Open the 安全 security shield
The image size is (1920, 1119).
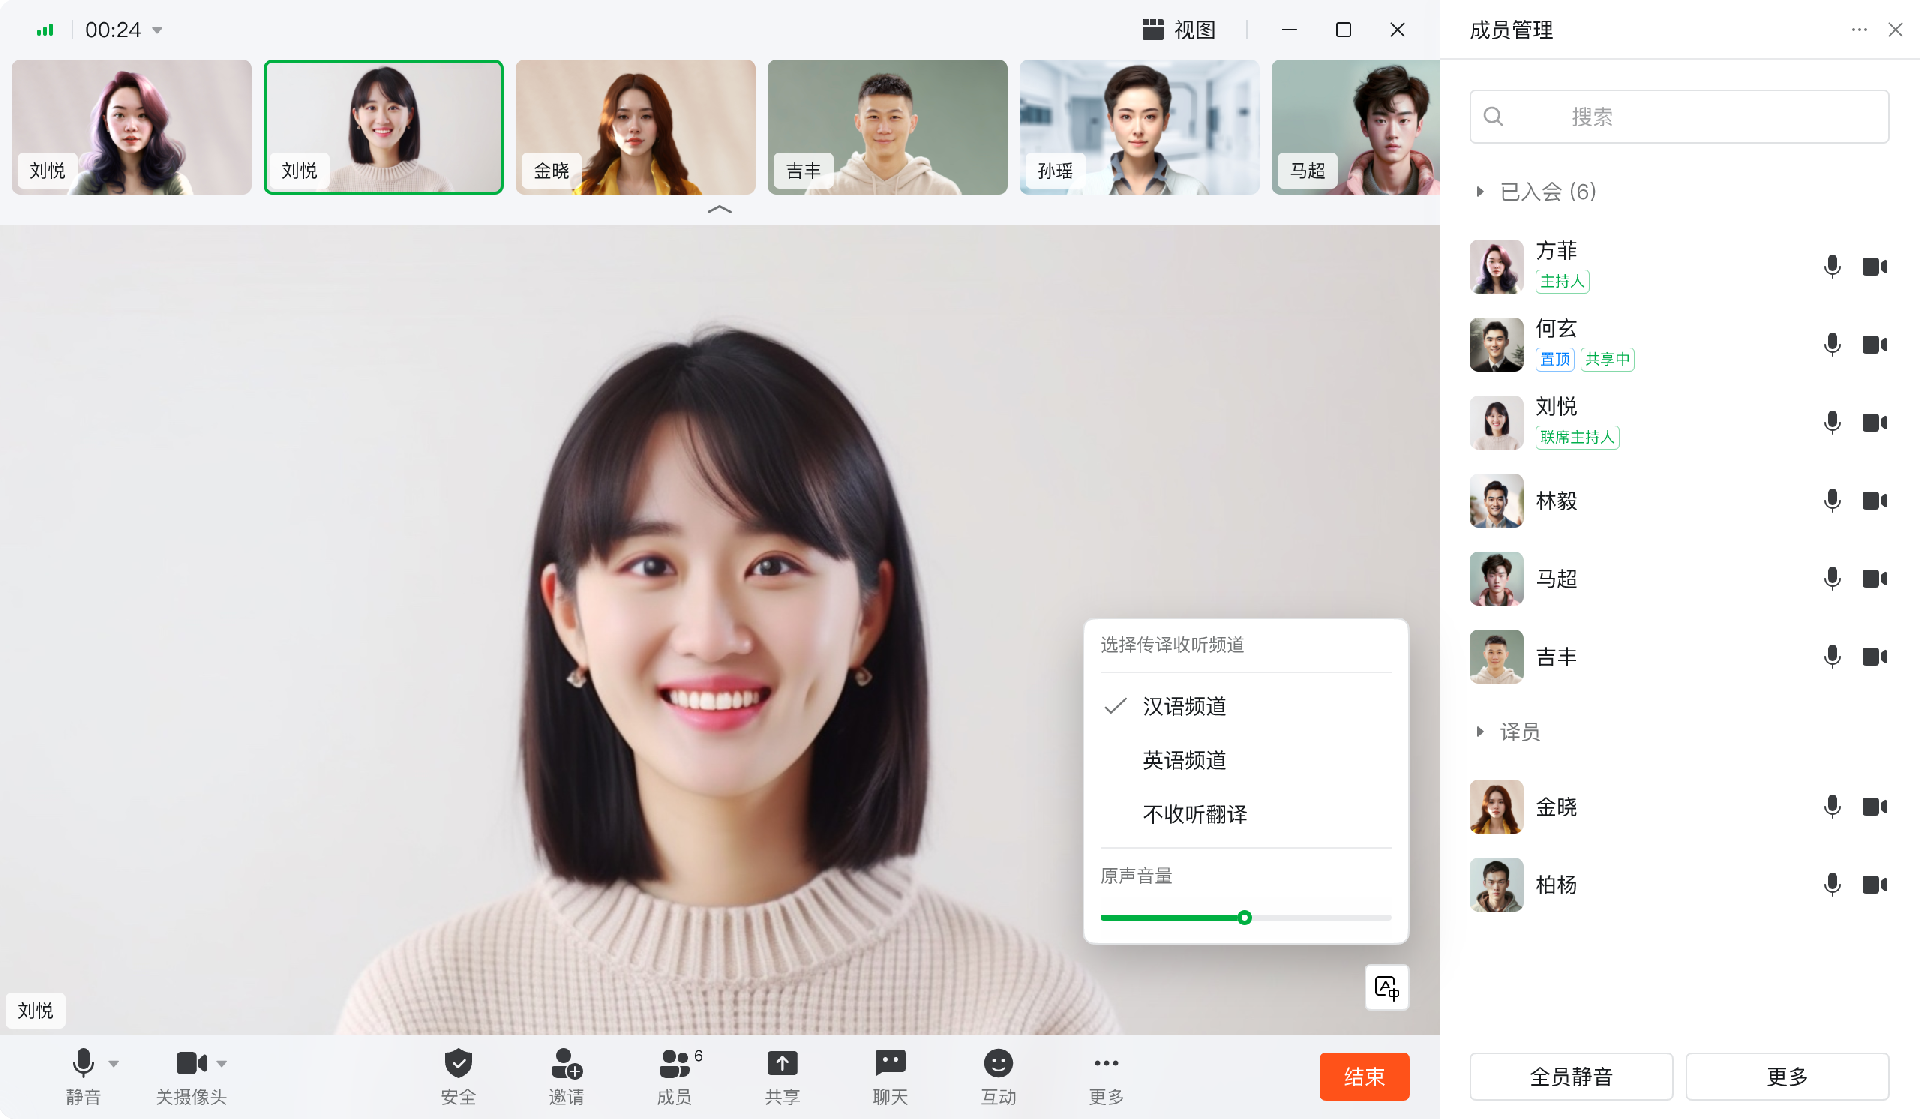(458, 1063)
